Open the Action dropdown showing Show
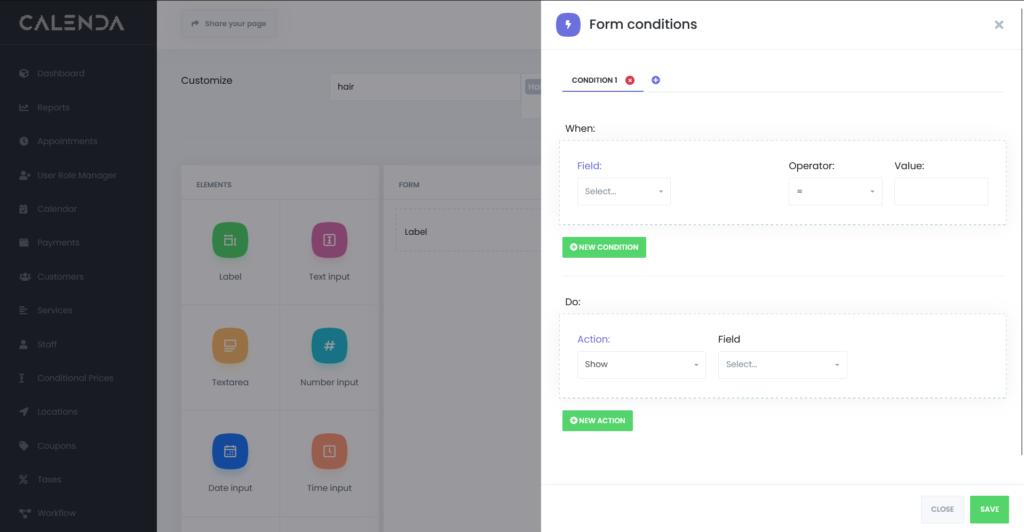 [x=641, y=365]
